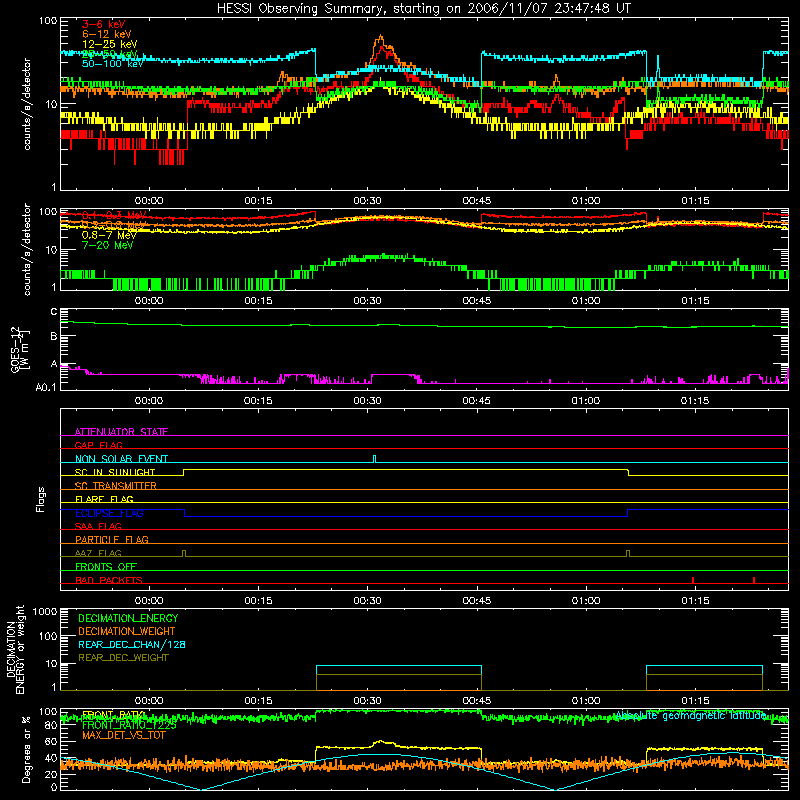Screen dimensions: 800x800
Task: Click the orange 6-12 keV peak near 00:32
Action: (380, 38)
